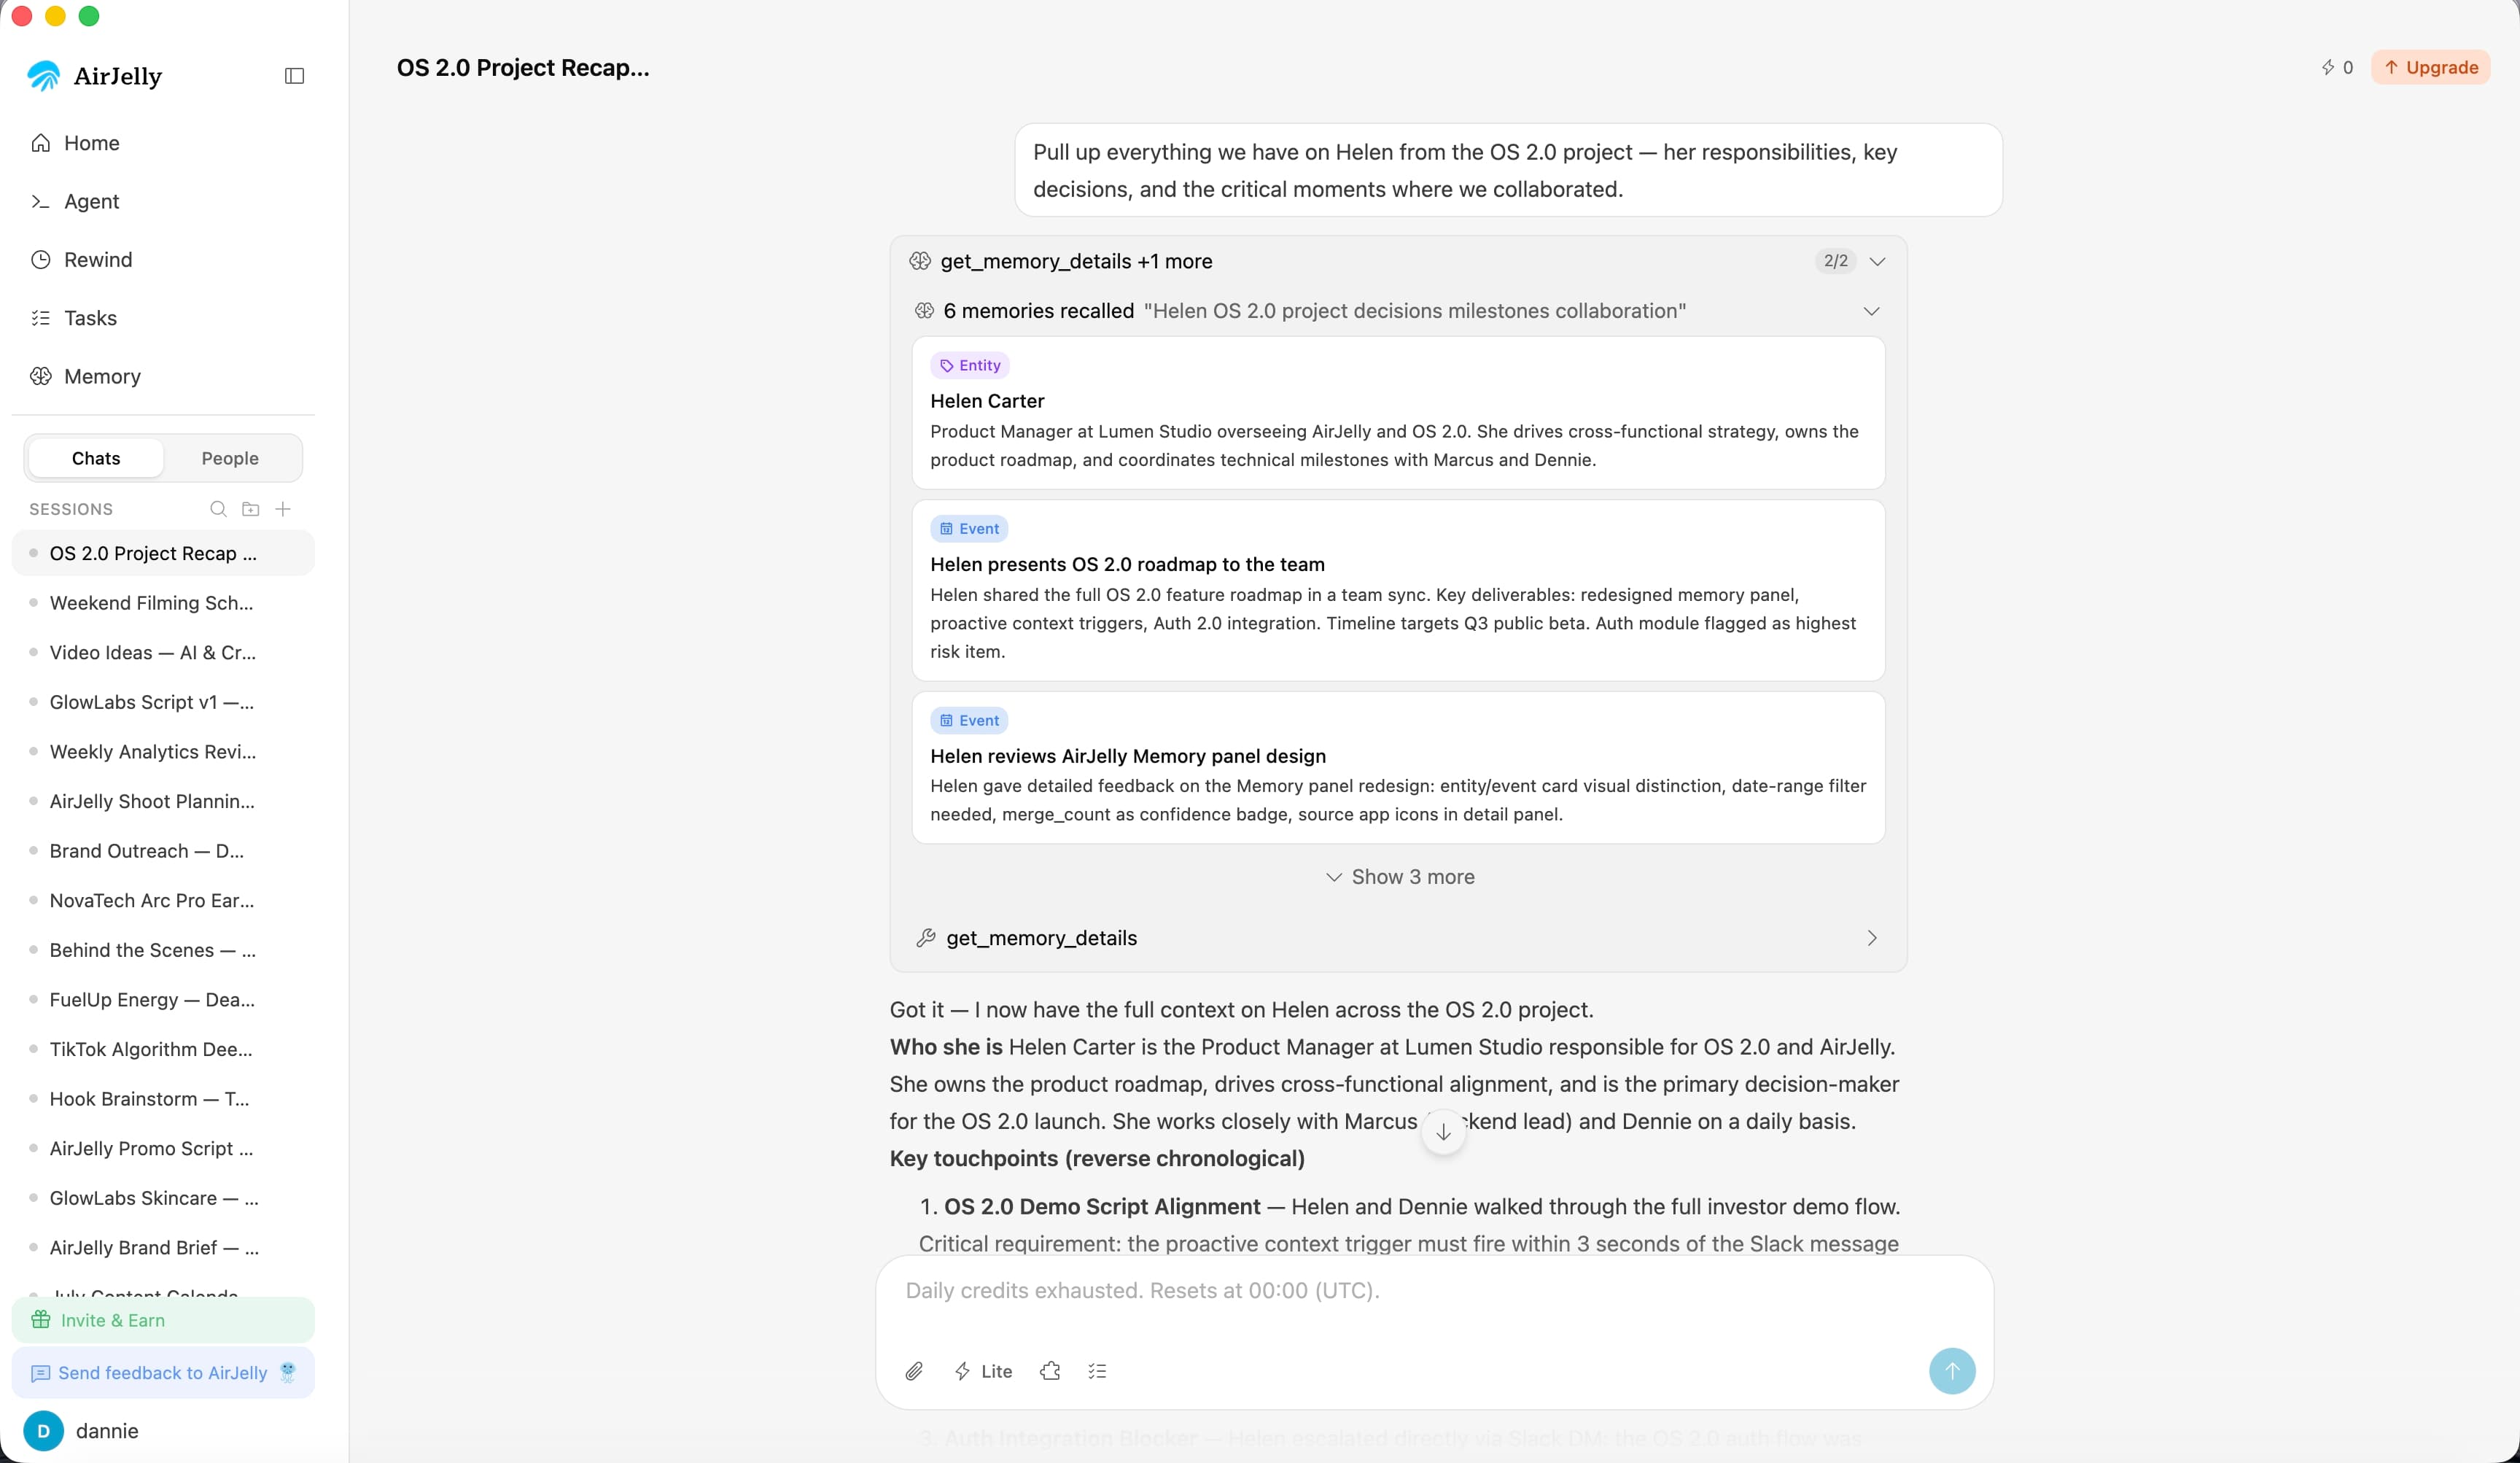
Task: Open the AirJelly Promo Script session
Action: 163,1149
